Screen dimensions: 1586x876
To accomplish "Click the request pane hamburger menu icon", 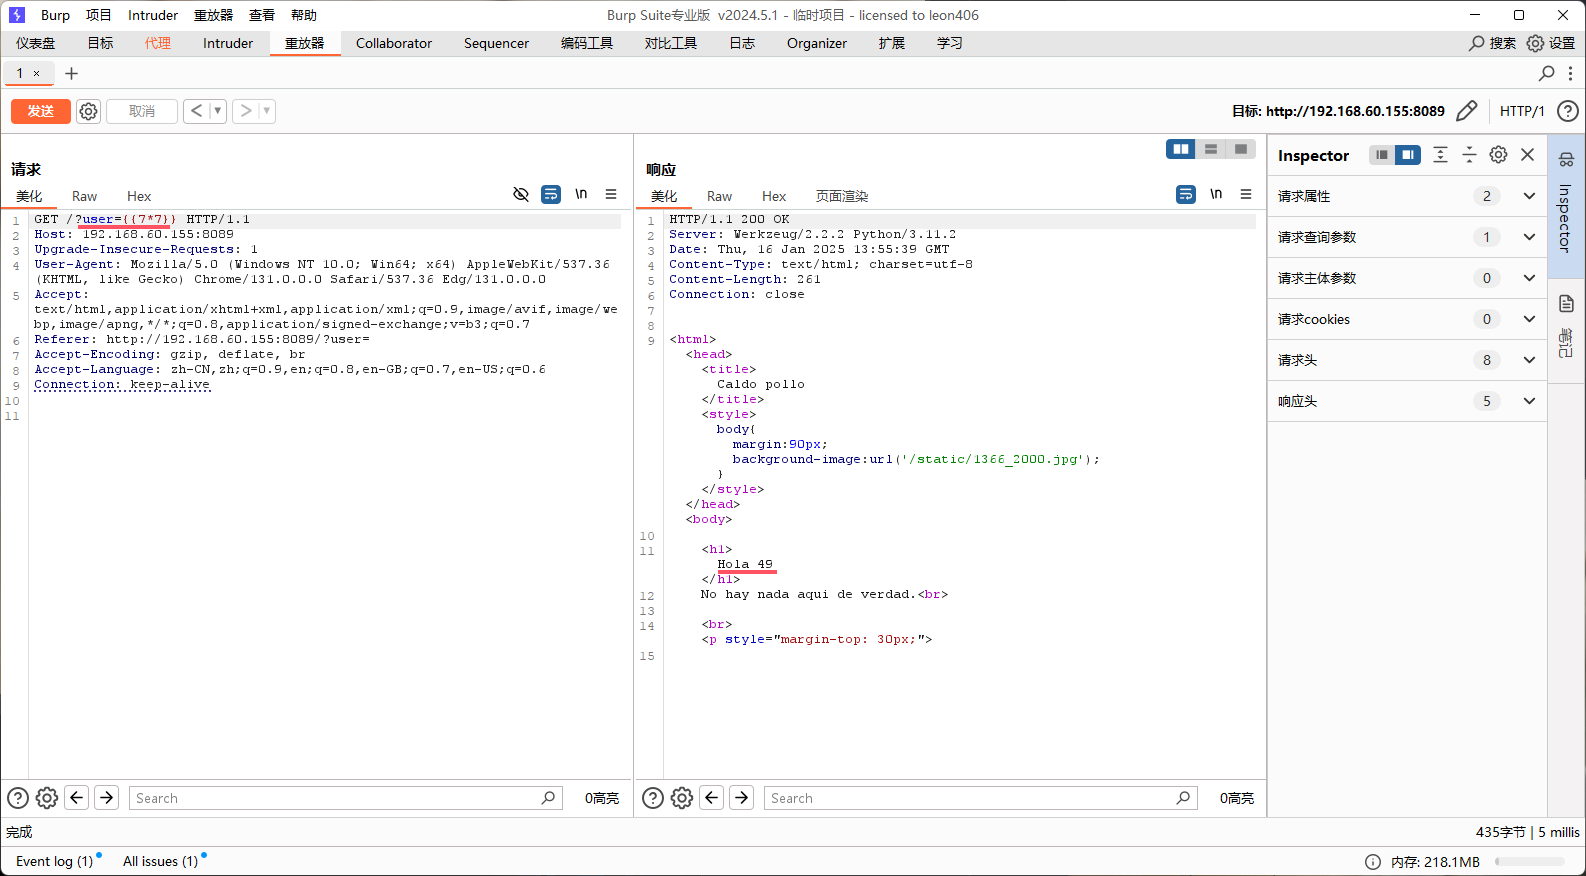I will point(611,194).
